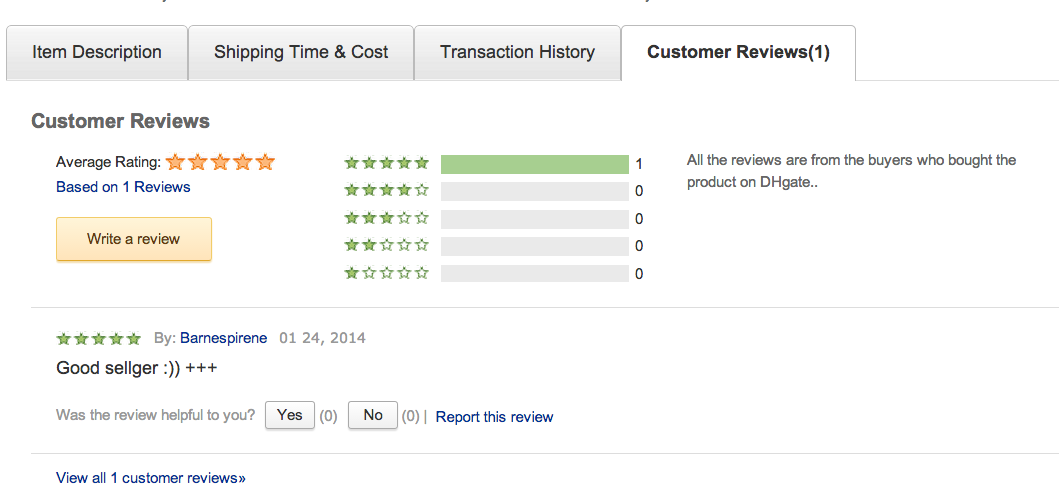Viewport: 1059px width, 499px height.
Task: Switch to Shipping Time & Cost tab
Action: (301, 53)
